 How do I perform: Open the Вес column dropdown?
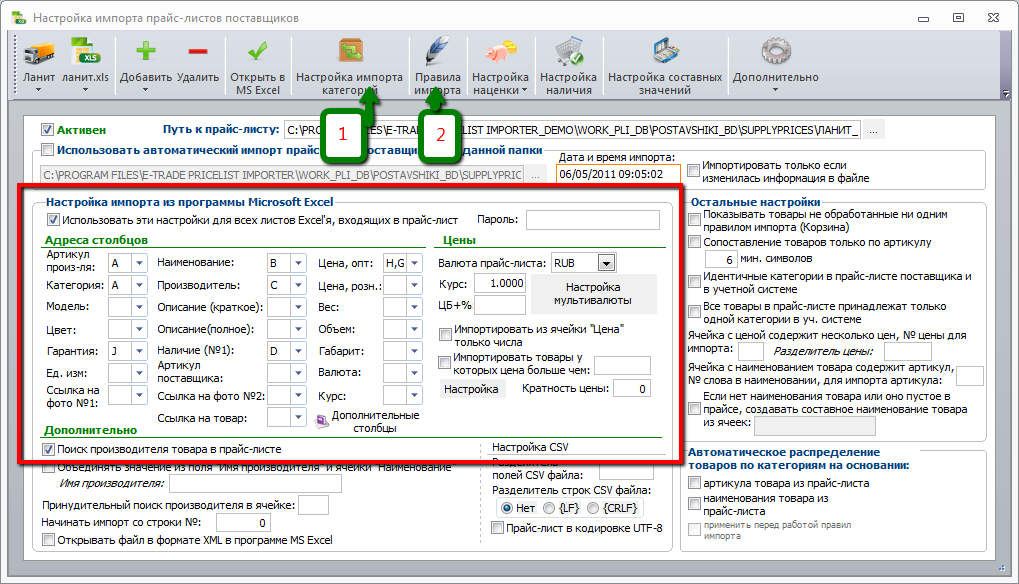point(415,307)
